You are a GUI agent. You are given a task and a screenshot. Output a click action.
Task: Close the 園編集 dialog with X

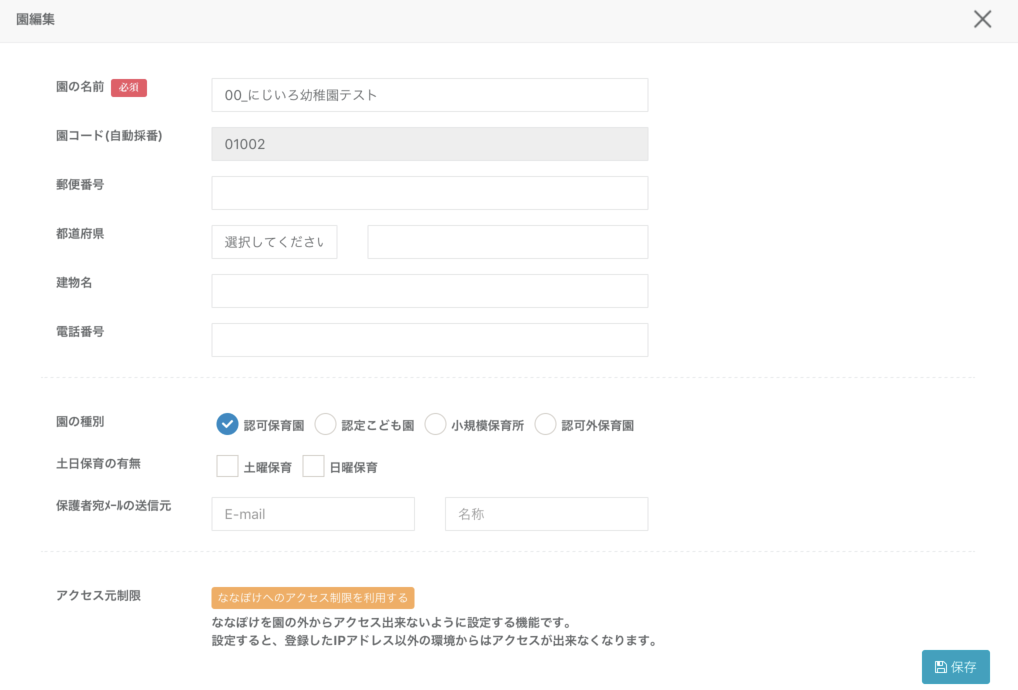coord(982,20)
